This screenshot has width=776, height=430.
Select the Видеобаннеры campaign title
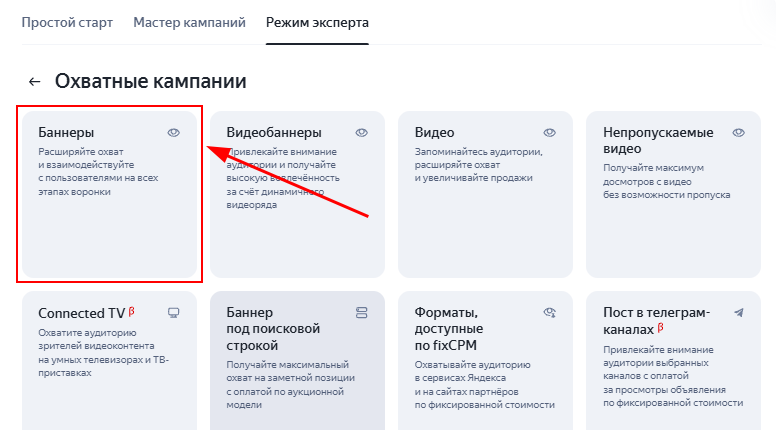point(274,132)
